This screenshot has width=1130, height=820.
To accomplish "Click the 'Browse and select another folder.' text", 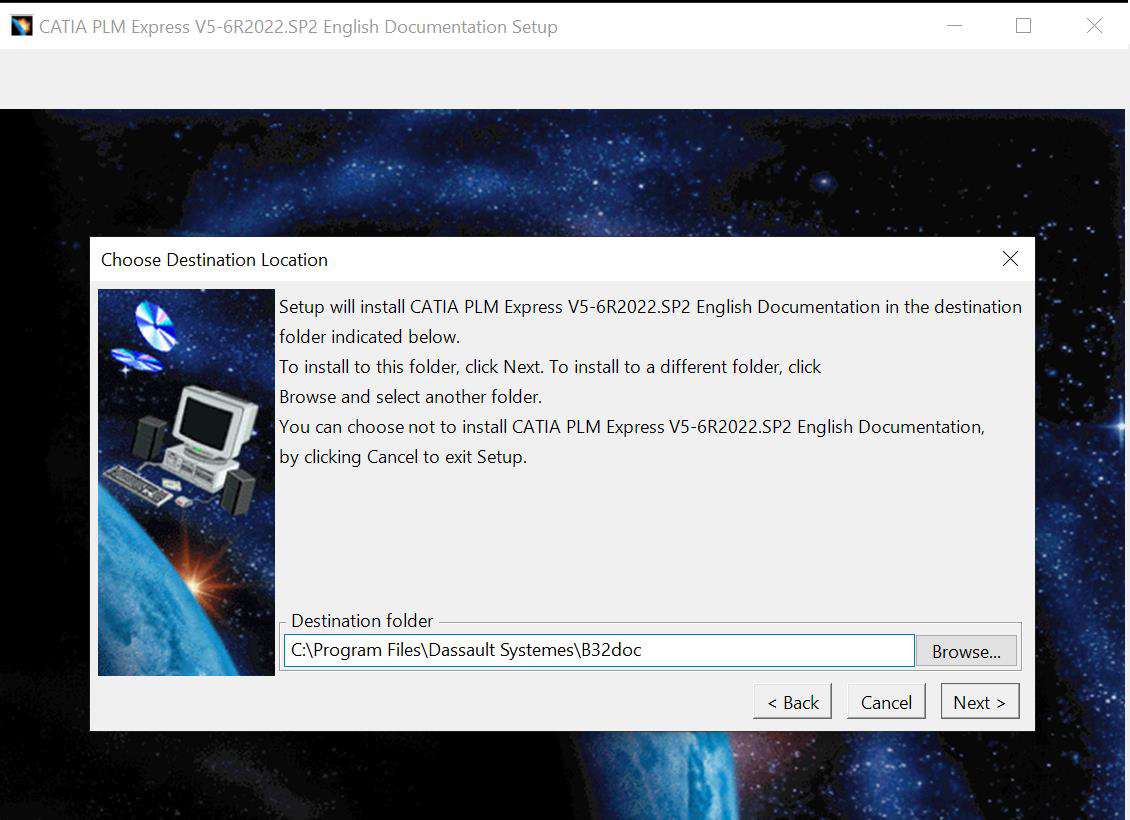I will point(410,396).
